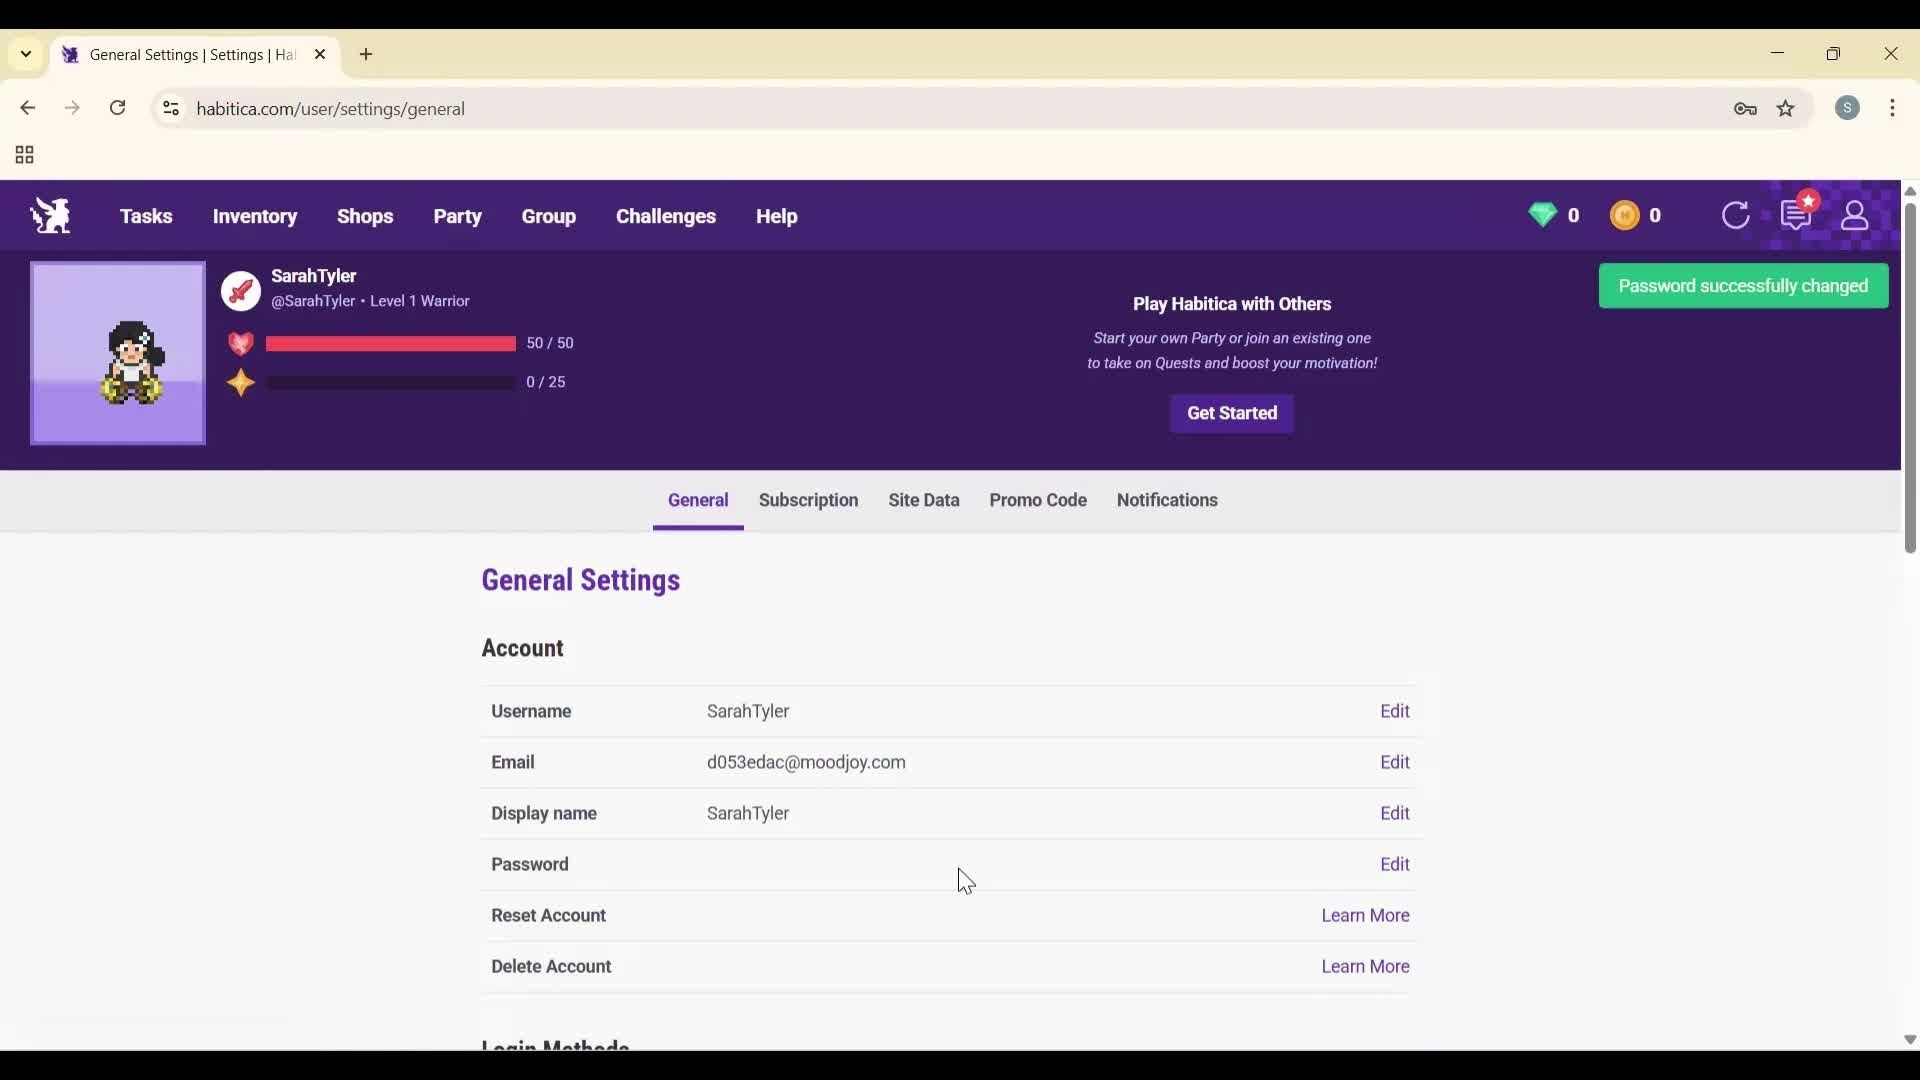Sync data using the refresh icon
The image size is (1920, 1080).
click(x=1736, y=215)
